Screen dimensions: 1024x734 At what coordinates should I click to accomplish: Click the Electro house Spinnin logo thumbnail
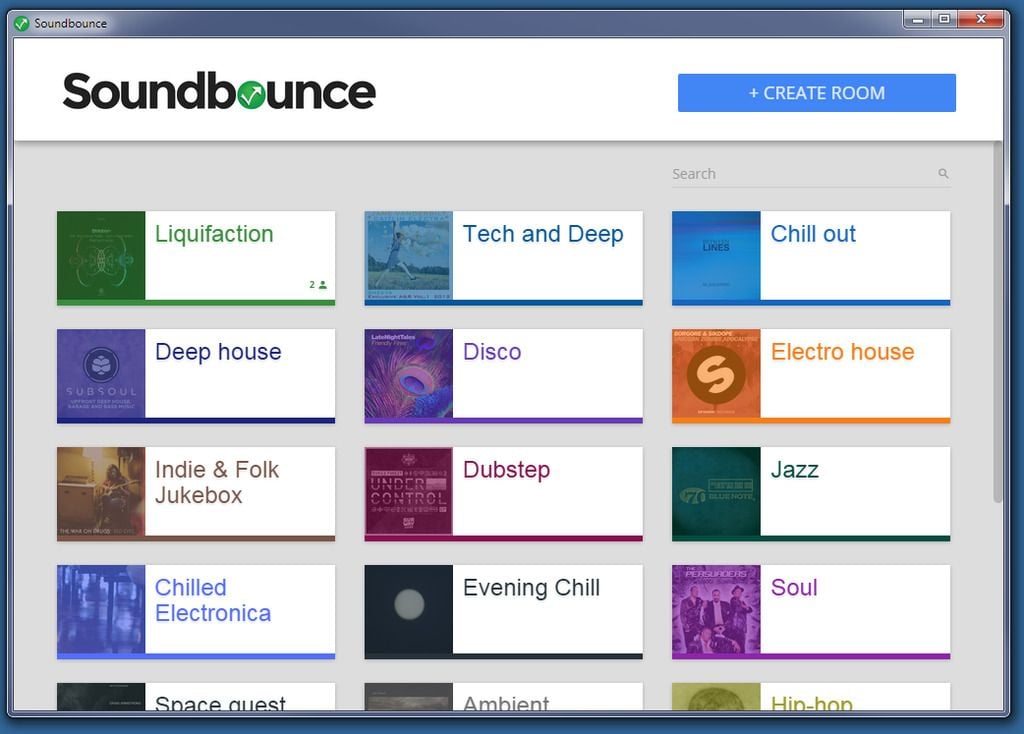coord(716,374)
